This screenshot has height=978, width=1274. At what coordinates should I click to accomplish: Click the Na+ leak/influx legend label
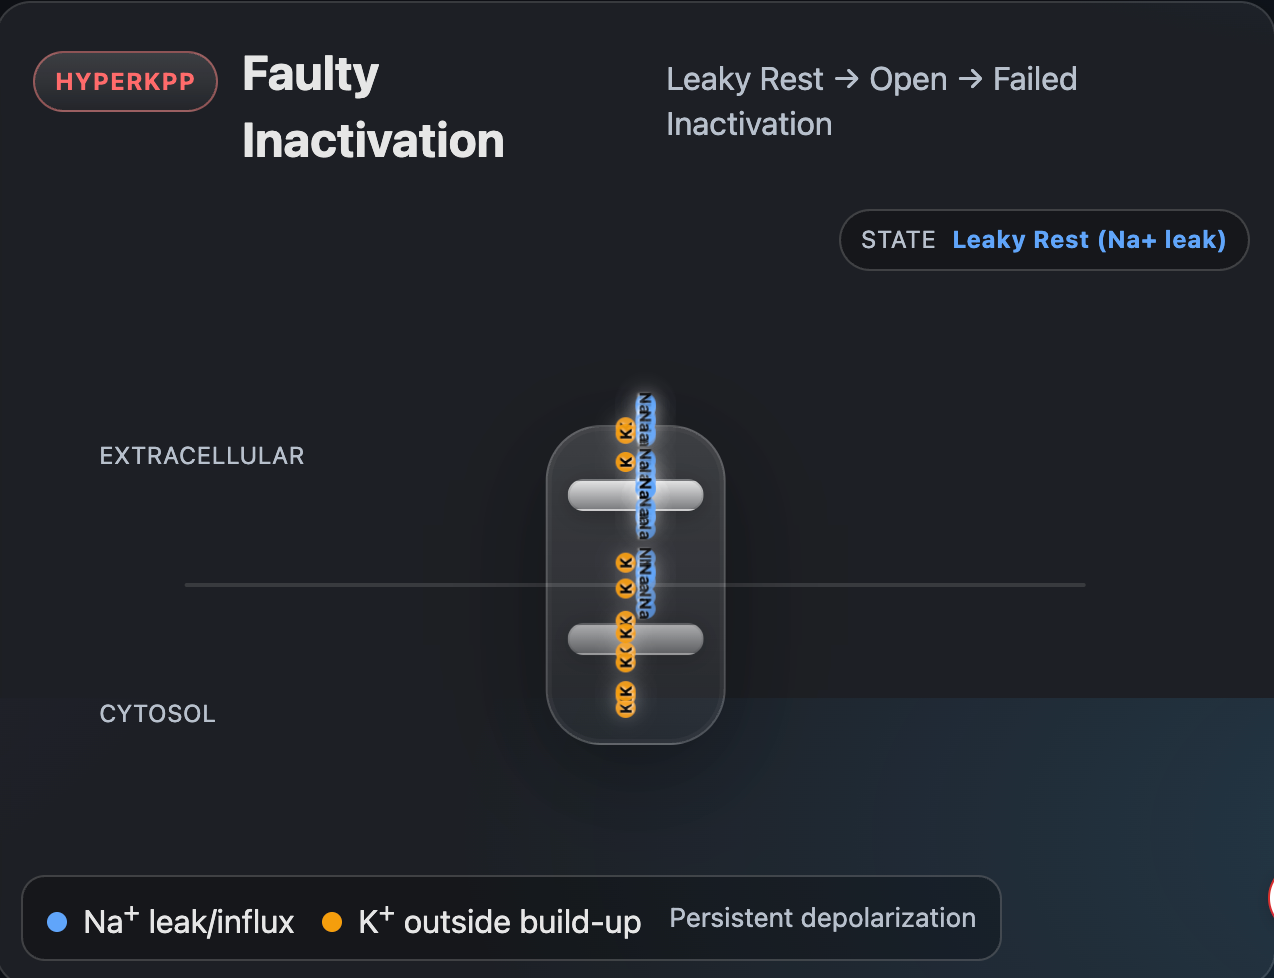coord(189,922)
